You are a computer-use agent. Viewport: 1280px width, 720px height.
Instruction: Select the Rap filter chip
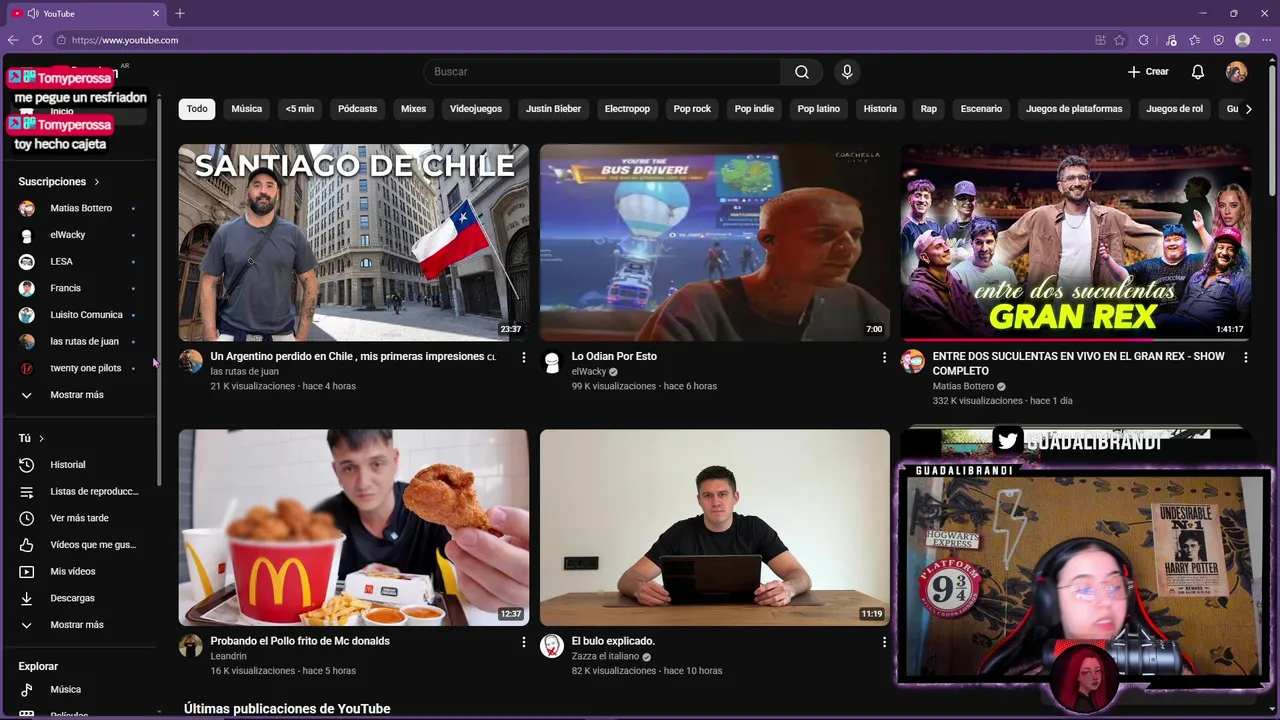pyautogui.click(x=929, y=109)
